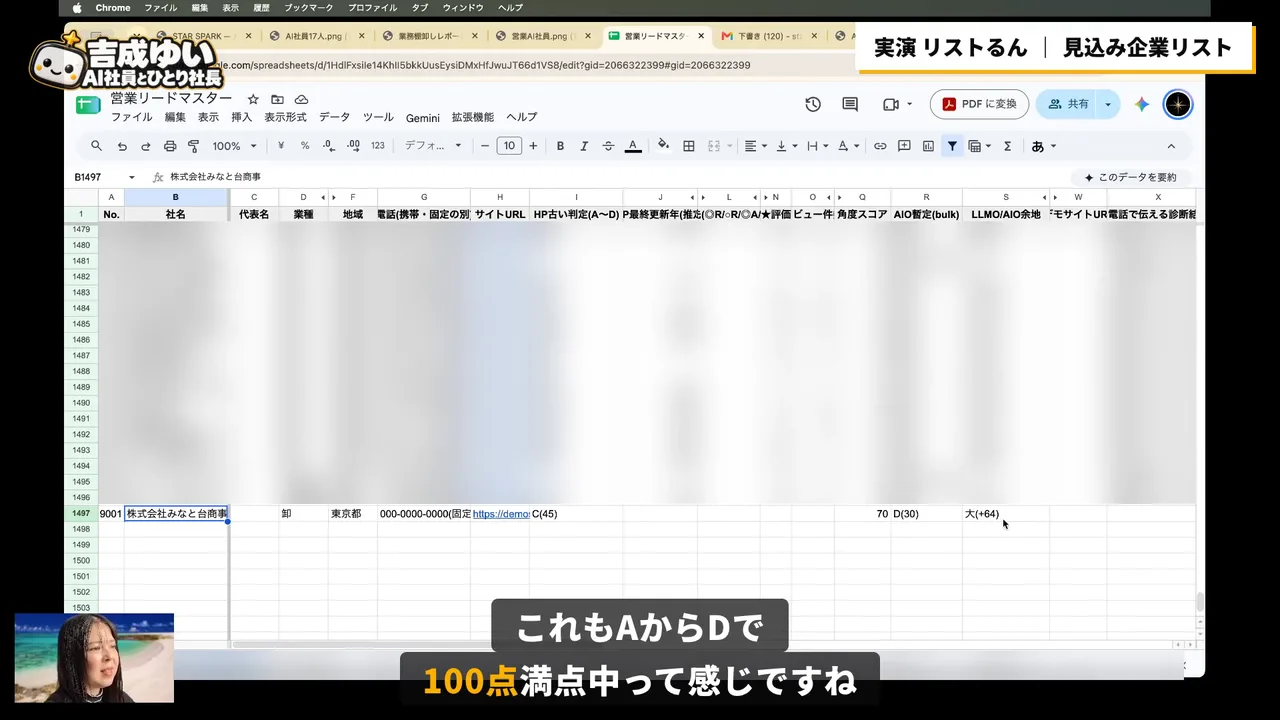
Task: Insert link with the chain icon
Action: coord(880,146)
